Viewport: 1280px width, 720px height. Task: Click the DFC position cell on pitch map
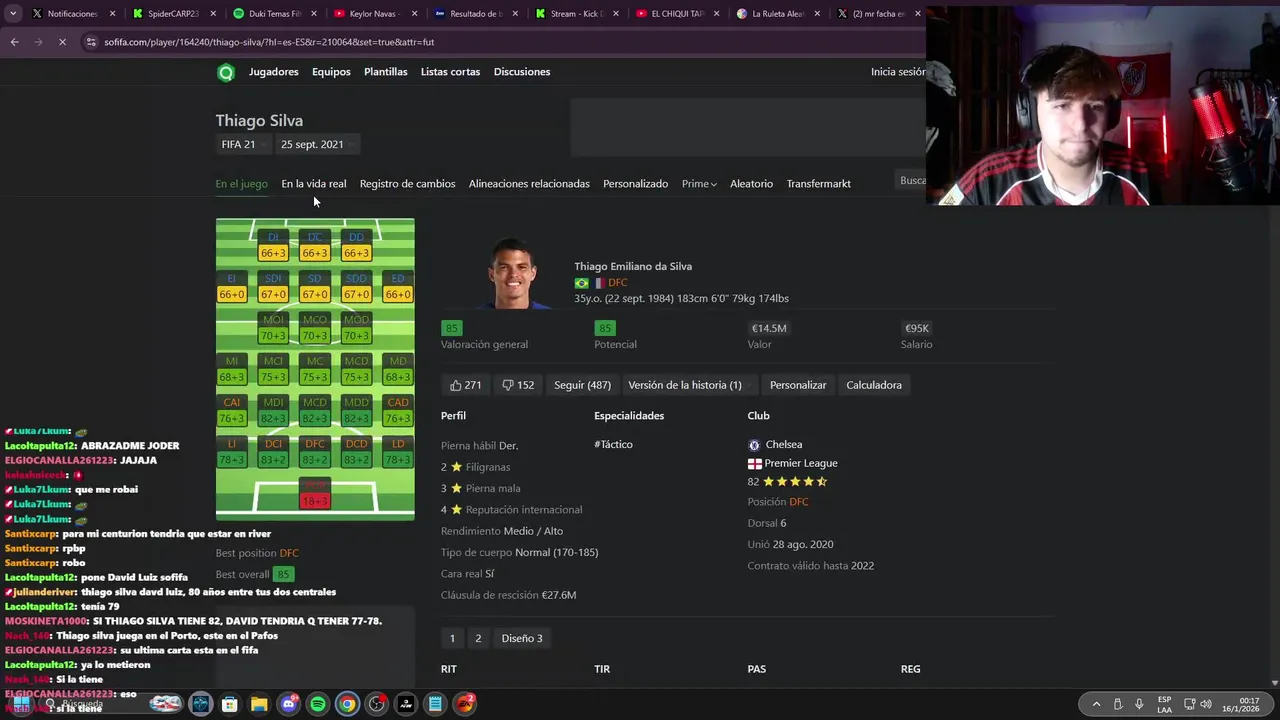315,452
